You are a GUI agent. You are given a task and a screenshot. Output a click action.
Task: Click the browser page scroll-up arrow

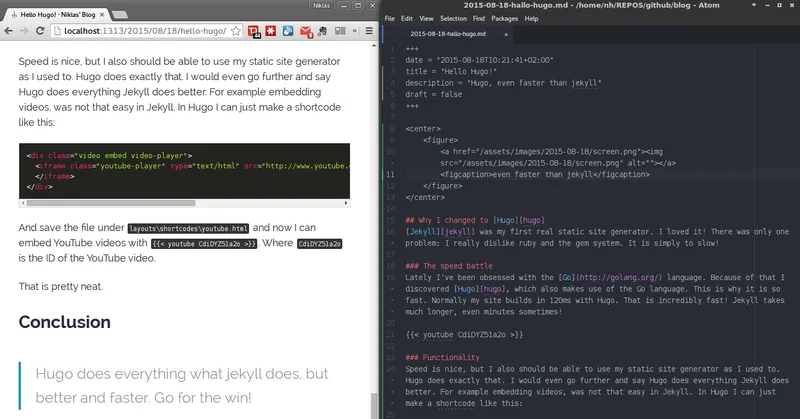[x=374, y=45]
